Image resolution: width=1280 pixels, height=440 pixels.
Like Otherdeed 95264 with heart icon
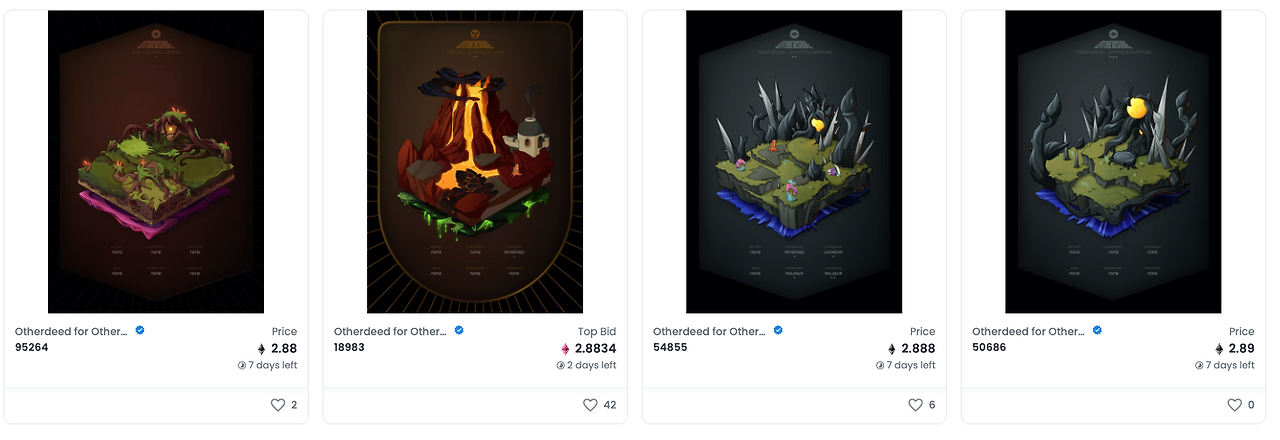coord(278,405)
